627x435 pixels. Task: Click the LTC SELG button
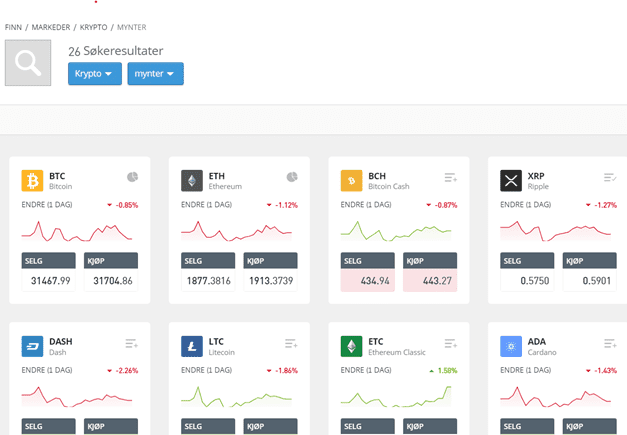[208, 426]
